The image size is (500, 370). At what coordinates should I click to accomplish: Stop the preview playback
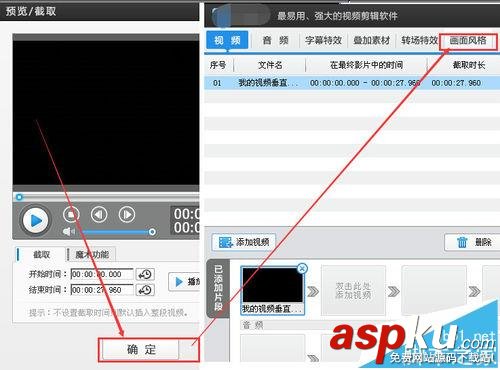pos(71,214)
